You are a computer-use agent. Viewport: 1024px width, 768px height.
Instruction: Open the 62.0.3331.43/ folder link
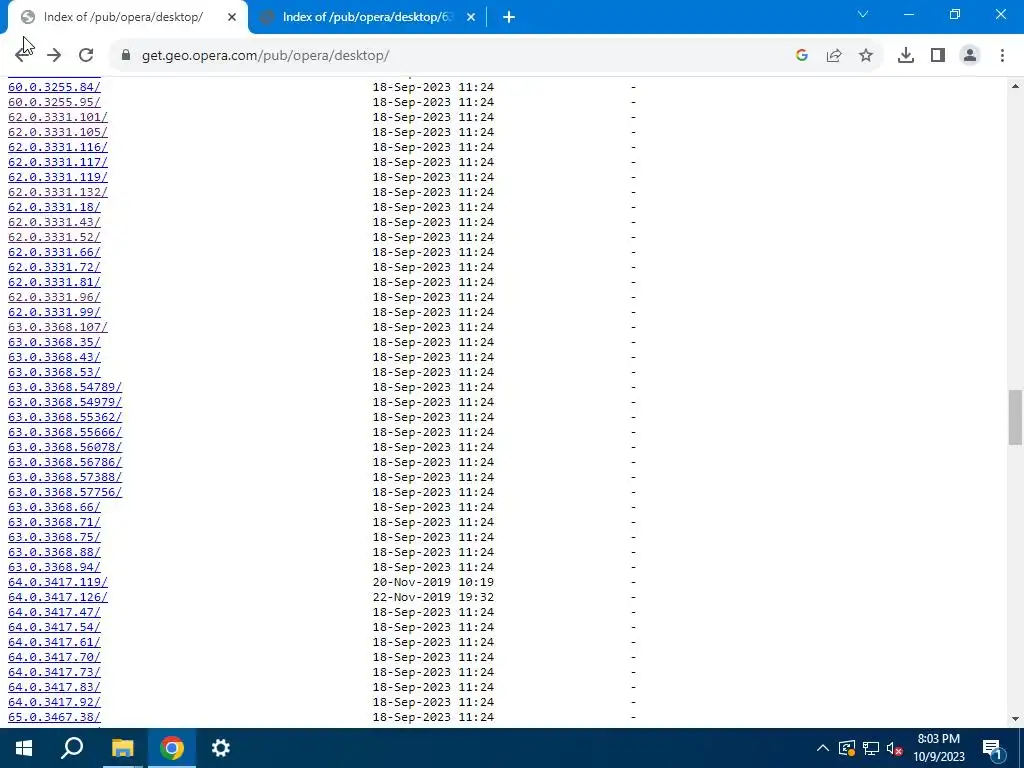click(x=54, y=222)
